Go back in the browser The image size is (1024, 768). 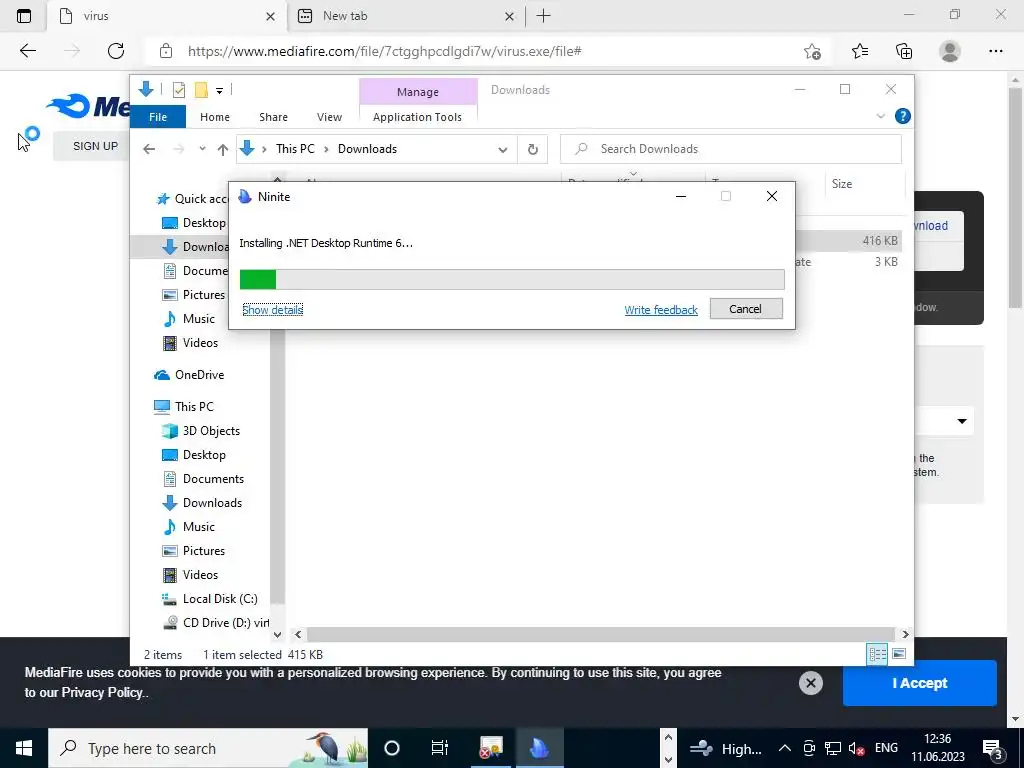[x=27, y=51]
